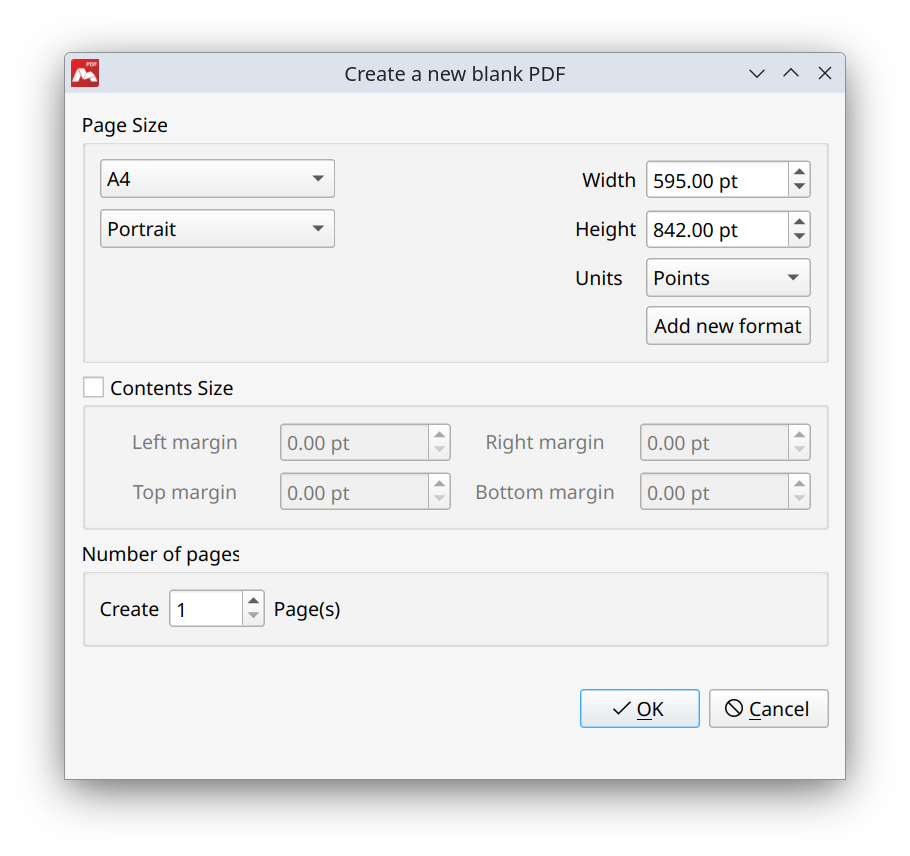Select the Width value field

click(x=710, y=180)
